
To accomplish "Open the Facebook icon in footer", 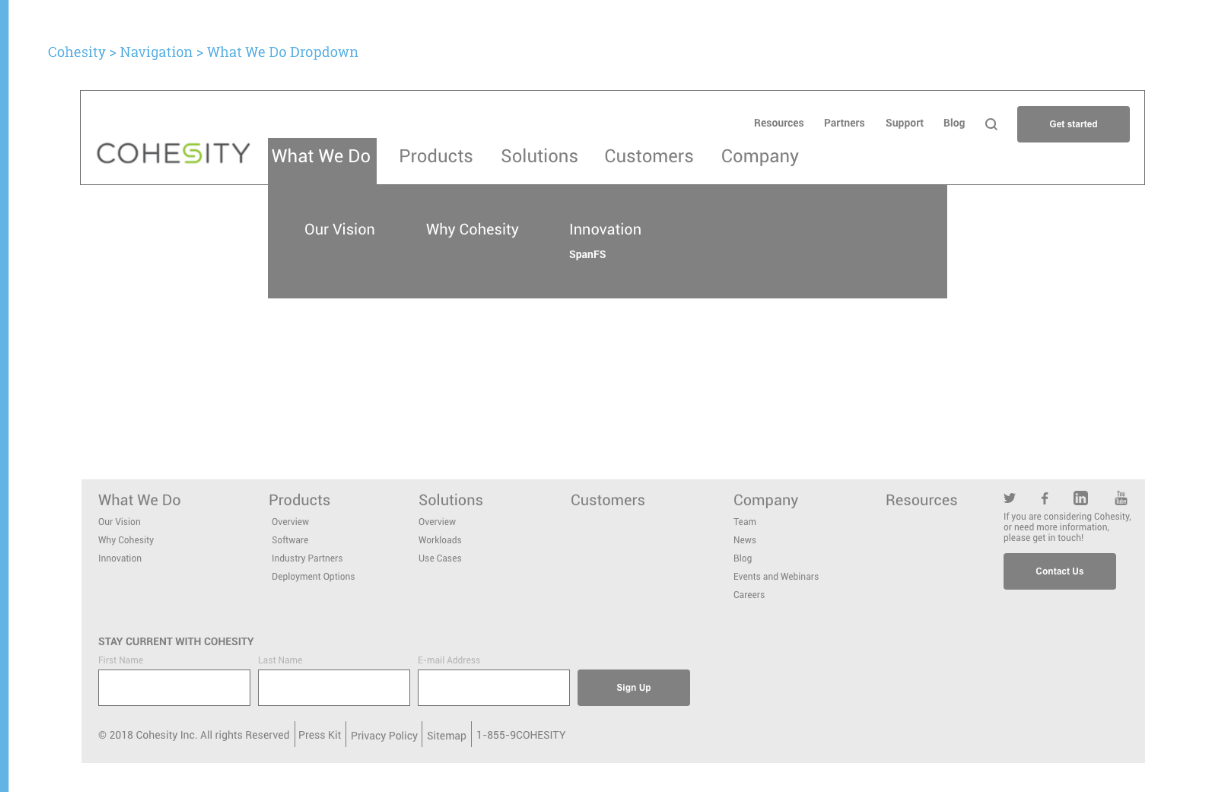I will pos(1044,498).
